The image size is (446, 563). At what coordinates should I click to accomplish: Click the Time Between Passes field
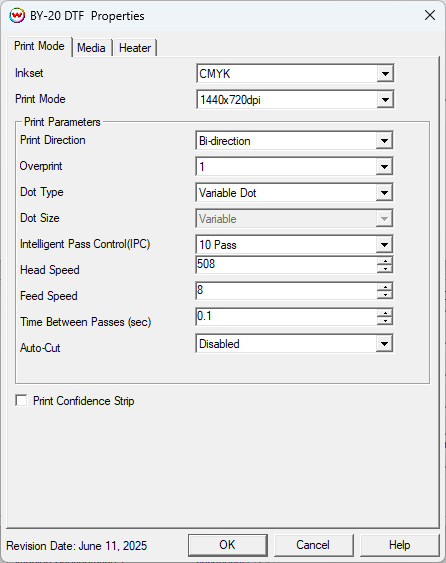coord(286,316)
